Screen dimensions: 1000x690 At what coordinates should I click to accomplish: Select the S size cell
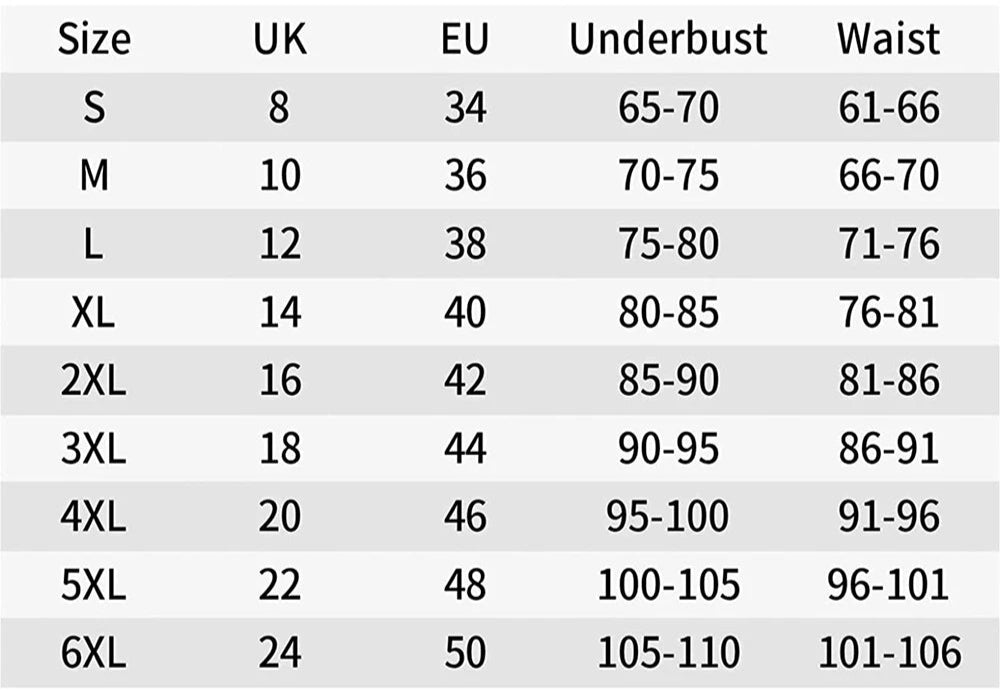(x=94, y=107)
